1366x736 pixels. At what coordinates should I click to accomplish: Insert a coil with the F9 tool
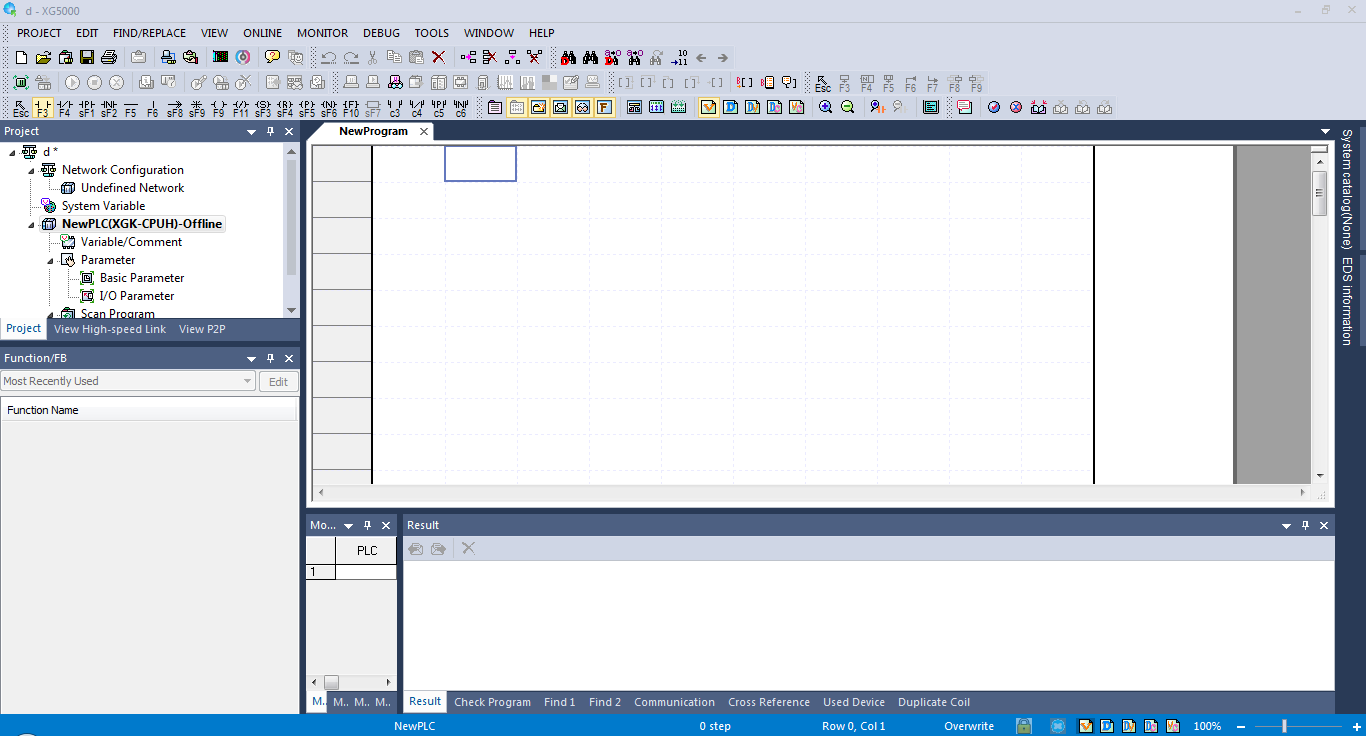click(219, 108)
